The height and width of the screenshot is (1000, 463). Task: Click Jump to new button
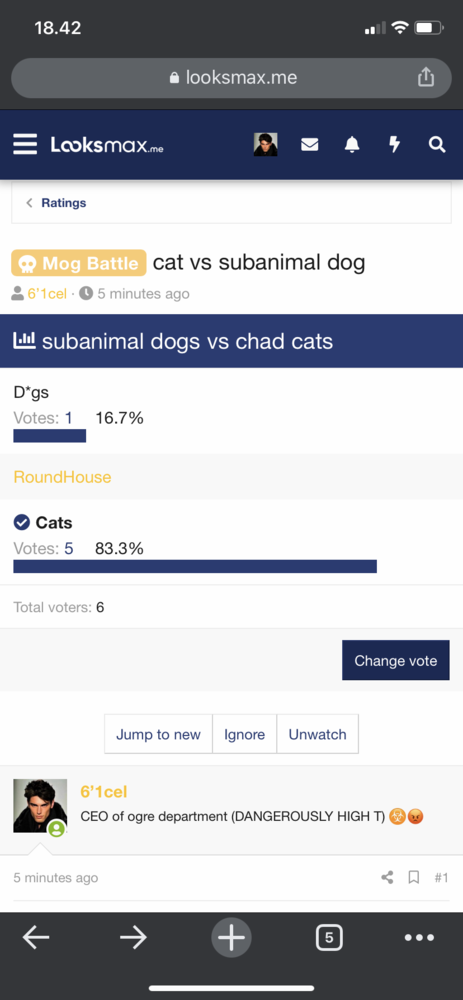click(158, 734)
